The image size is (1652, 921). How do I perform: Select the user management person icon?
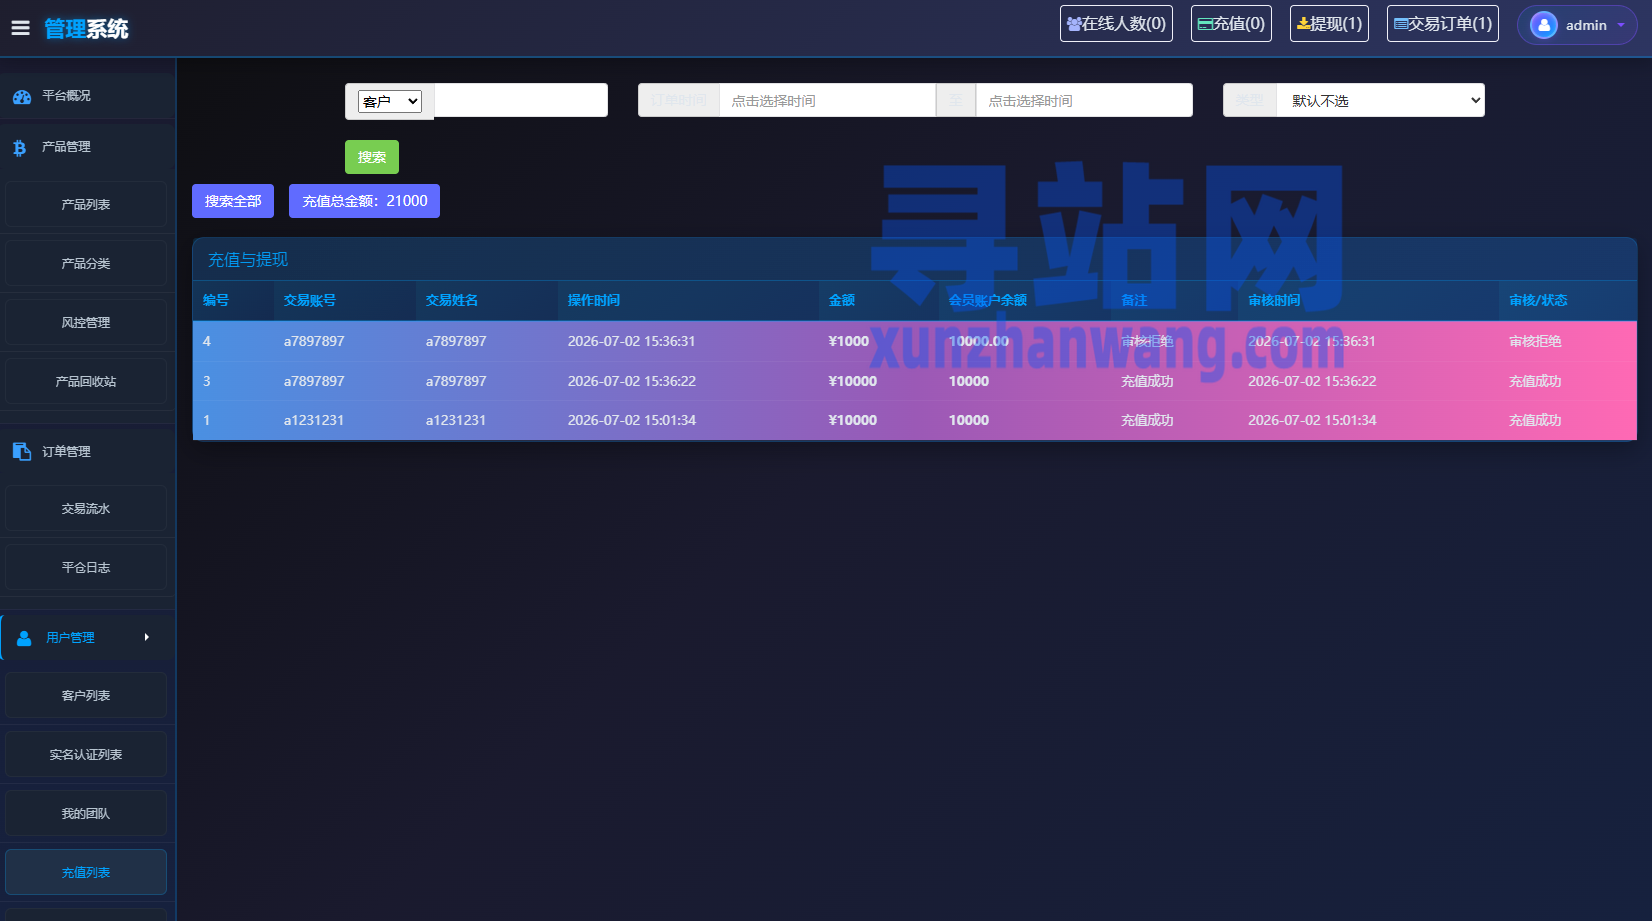pyautogui.click(x=24, y=637)
